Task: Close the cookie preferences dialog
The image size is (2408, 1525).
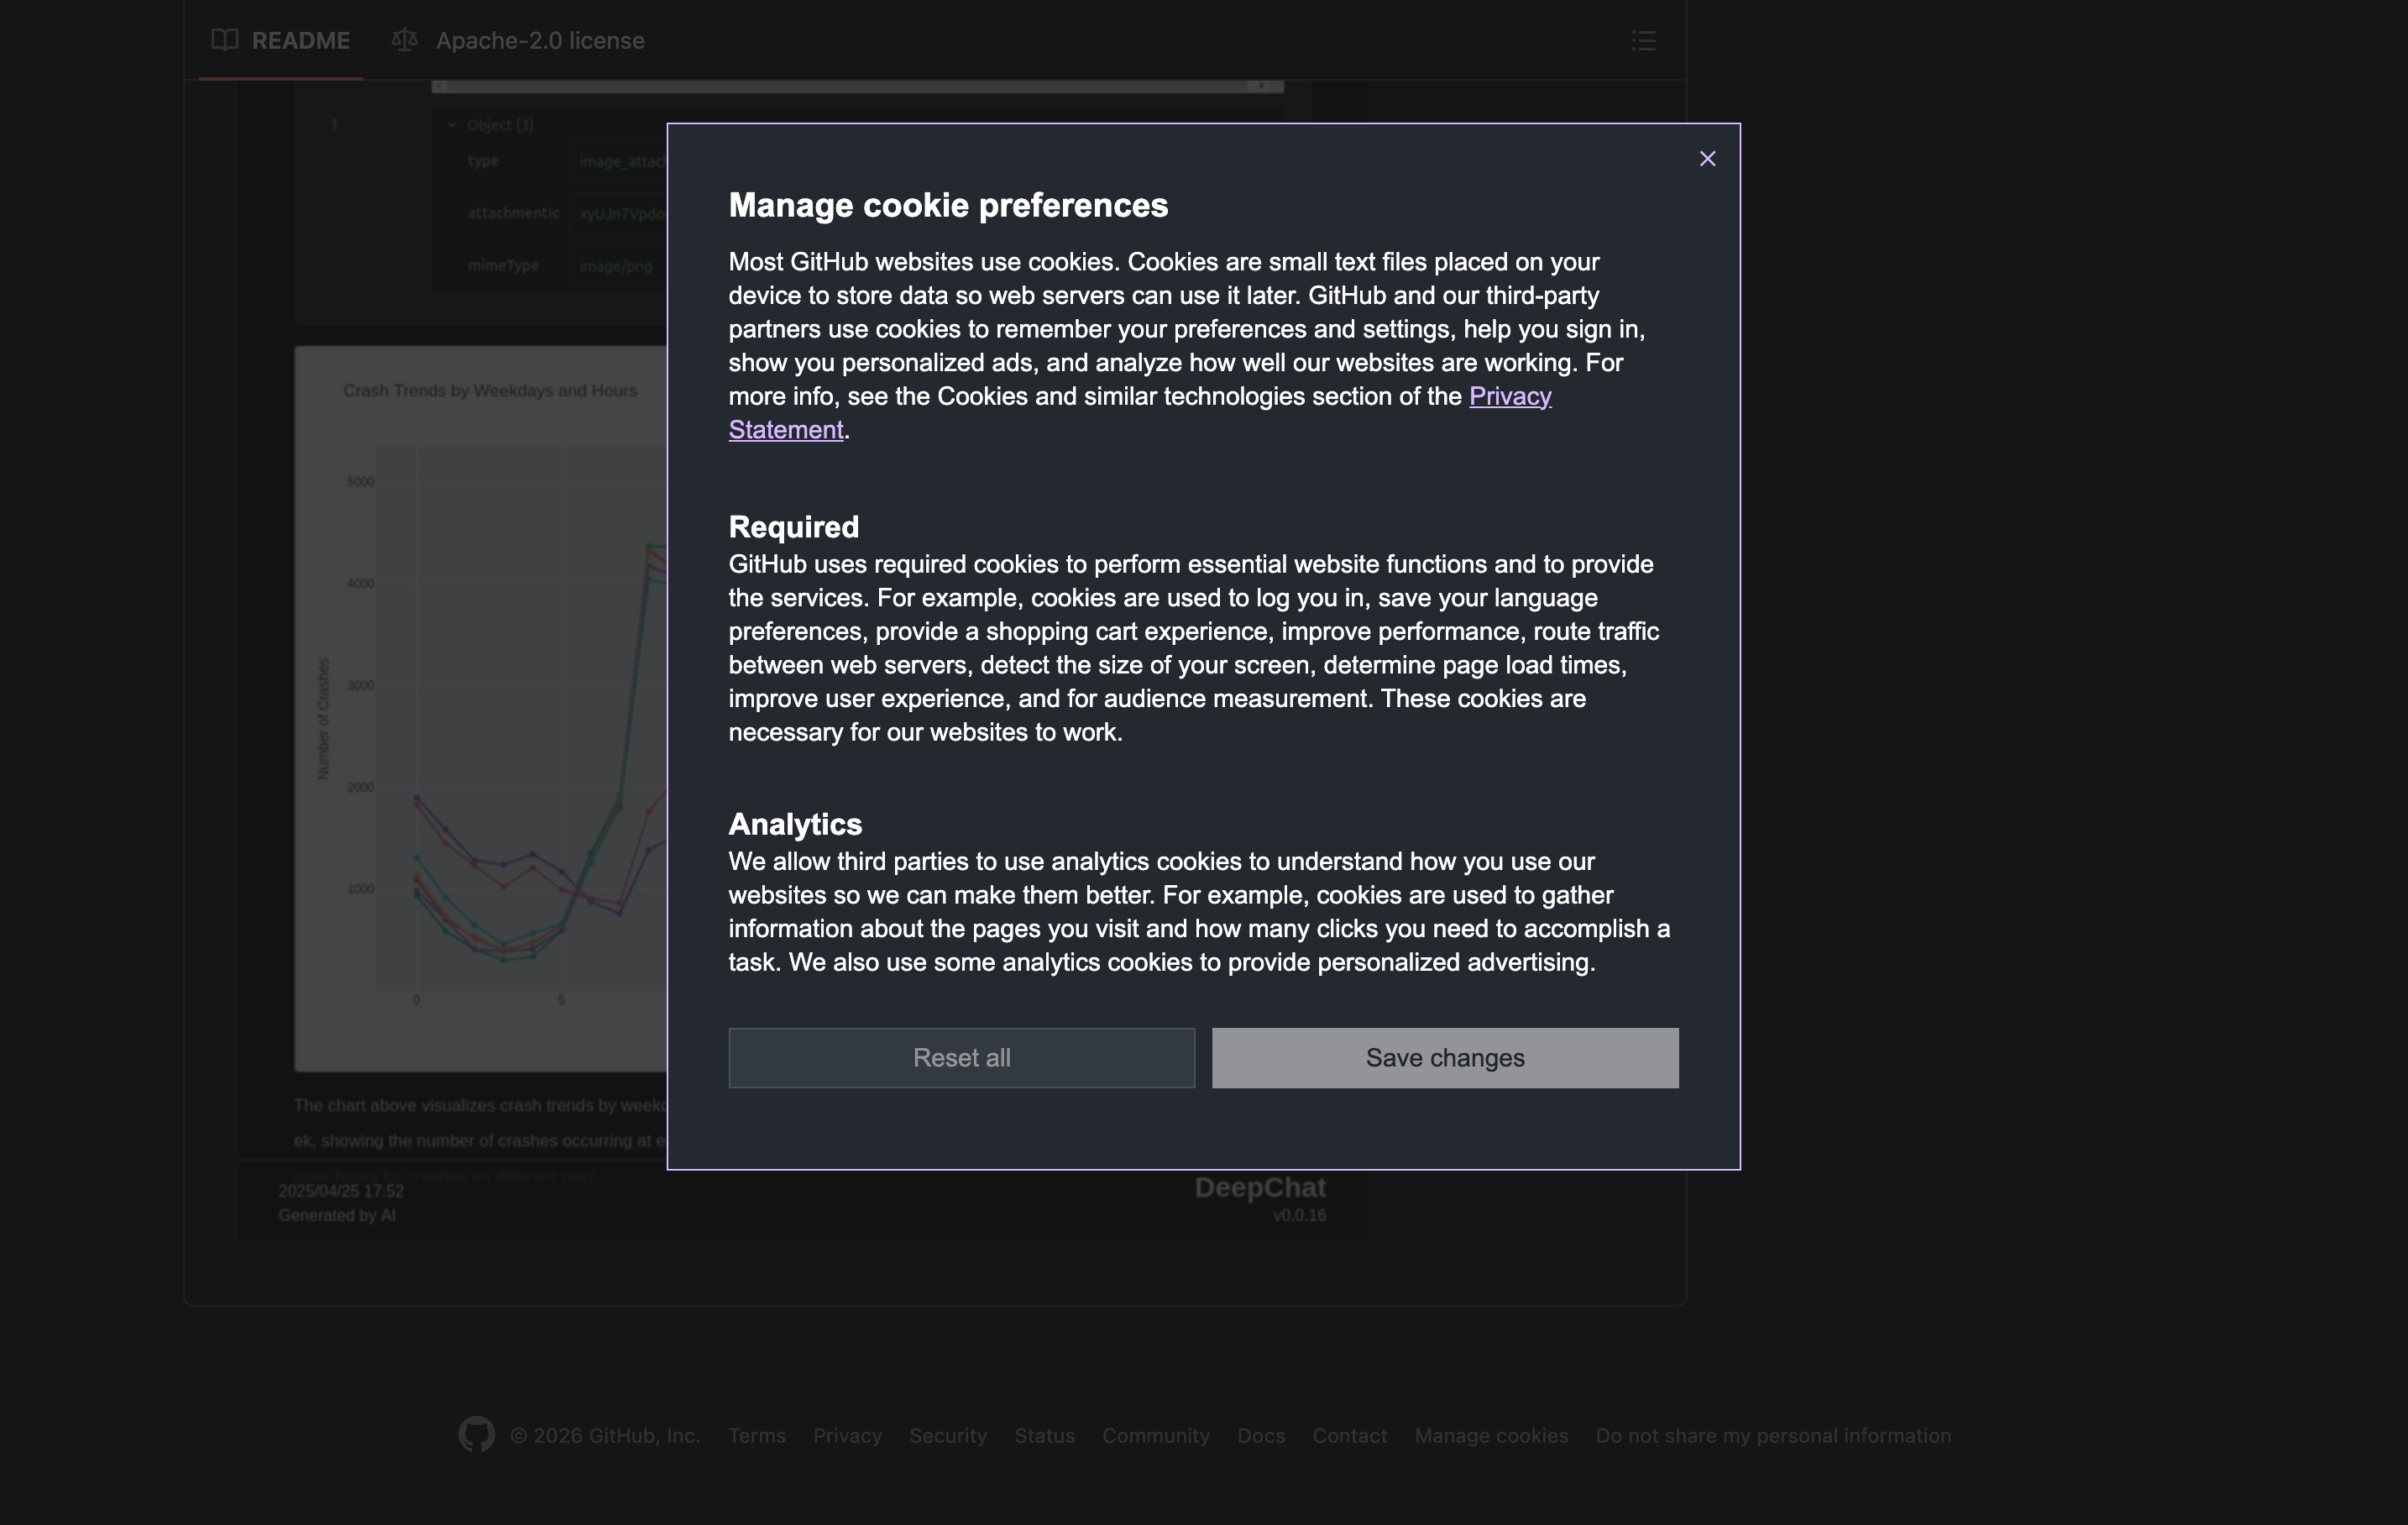Action: [1707, 159]
